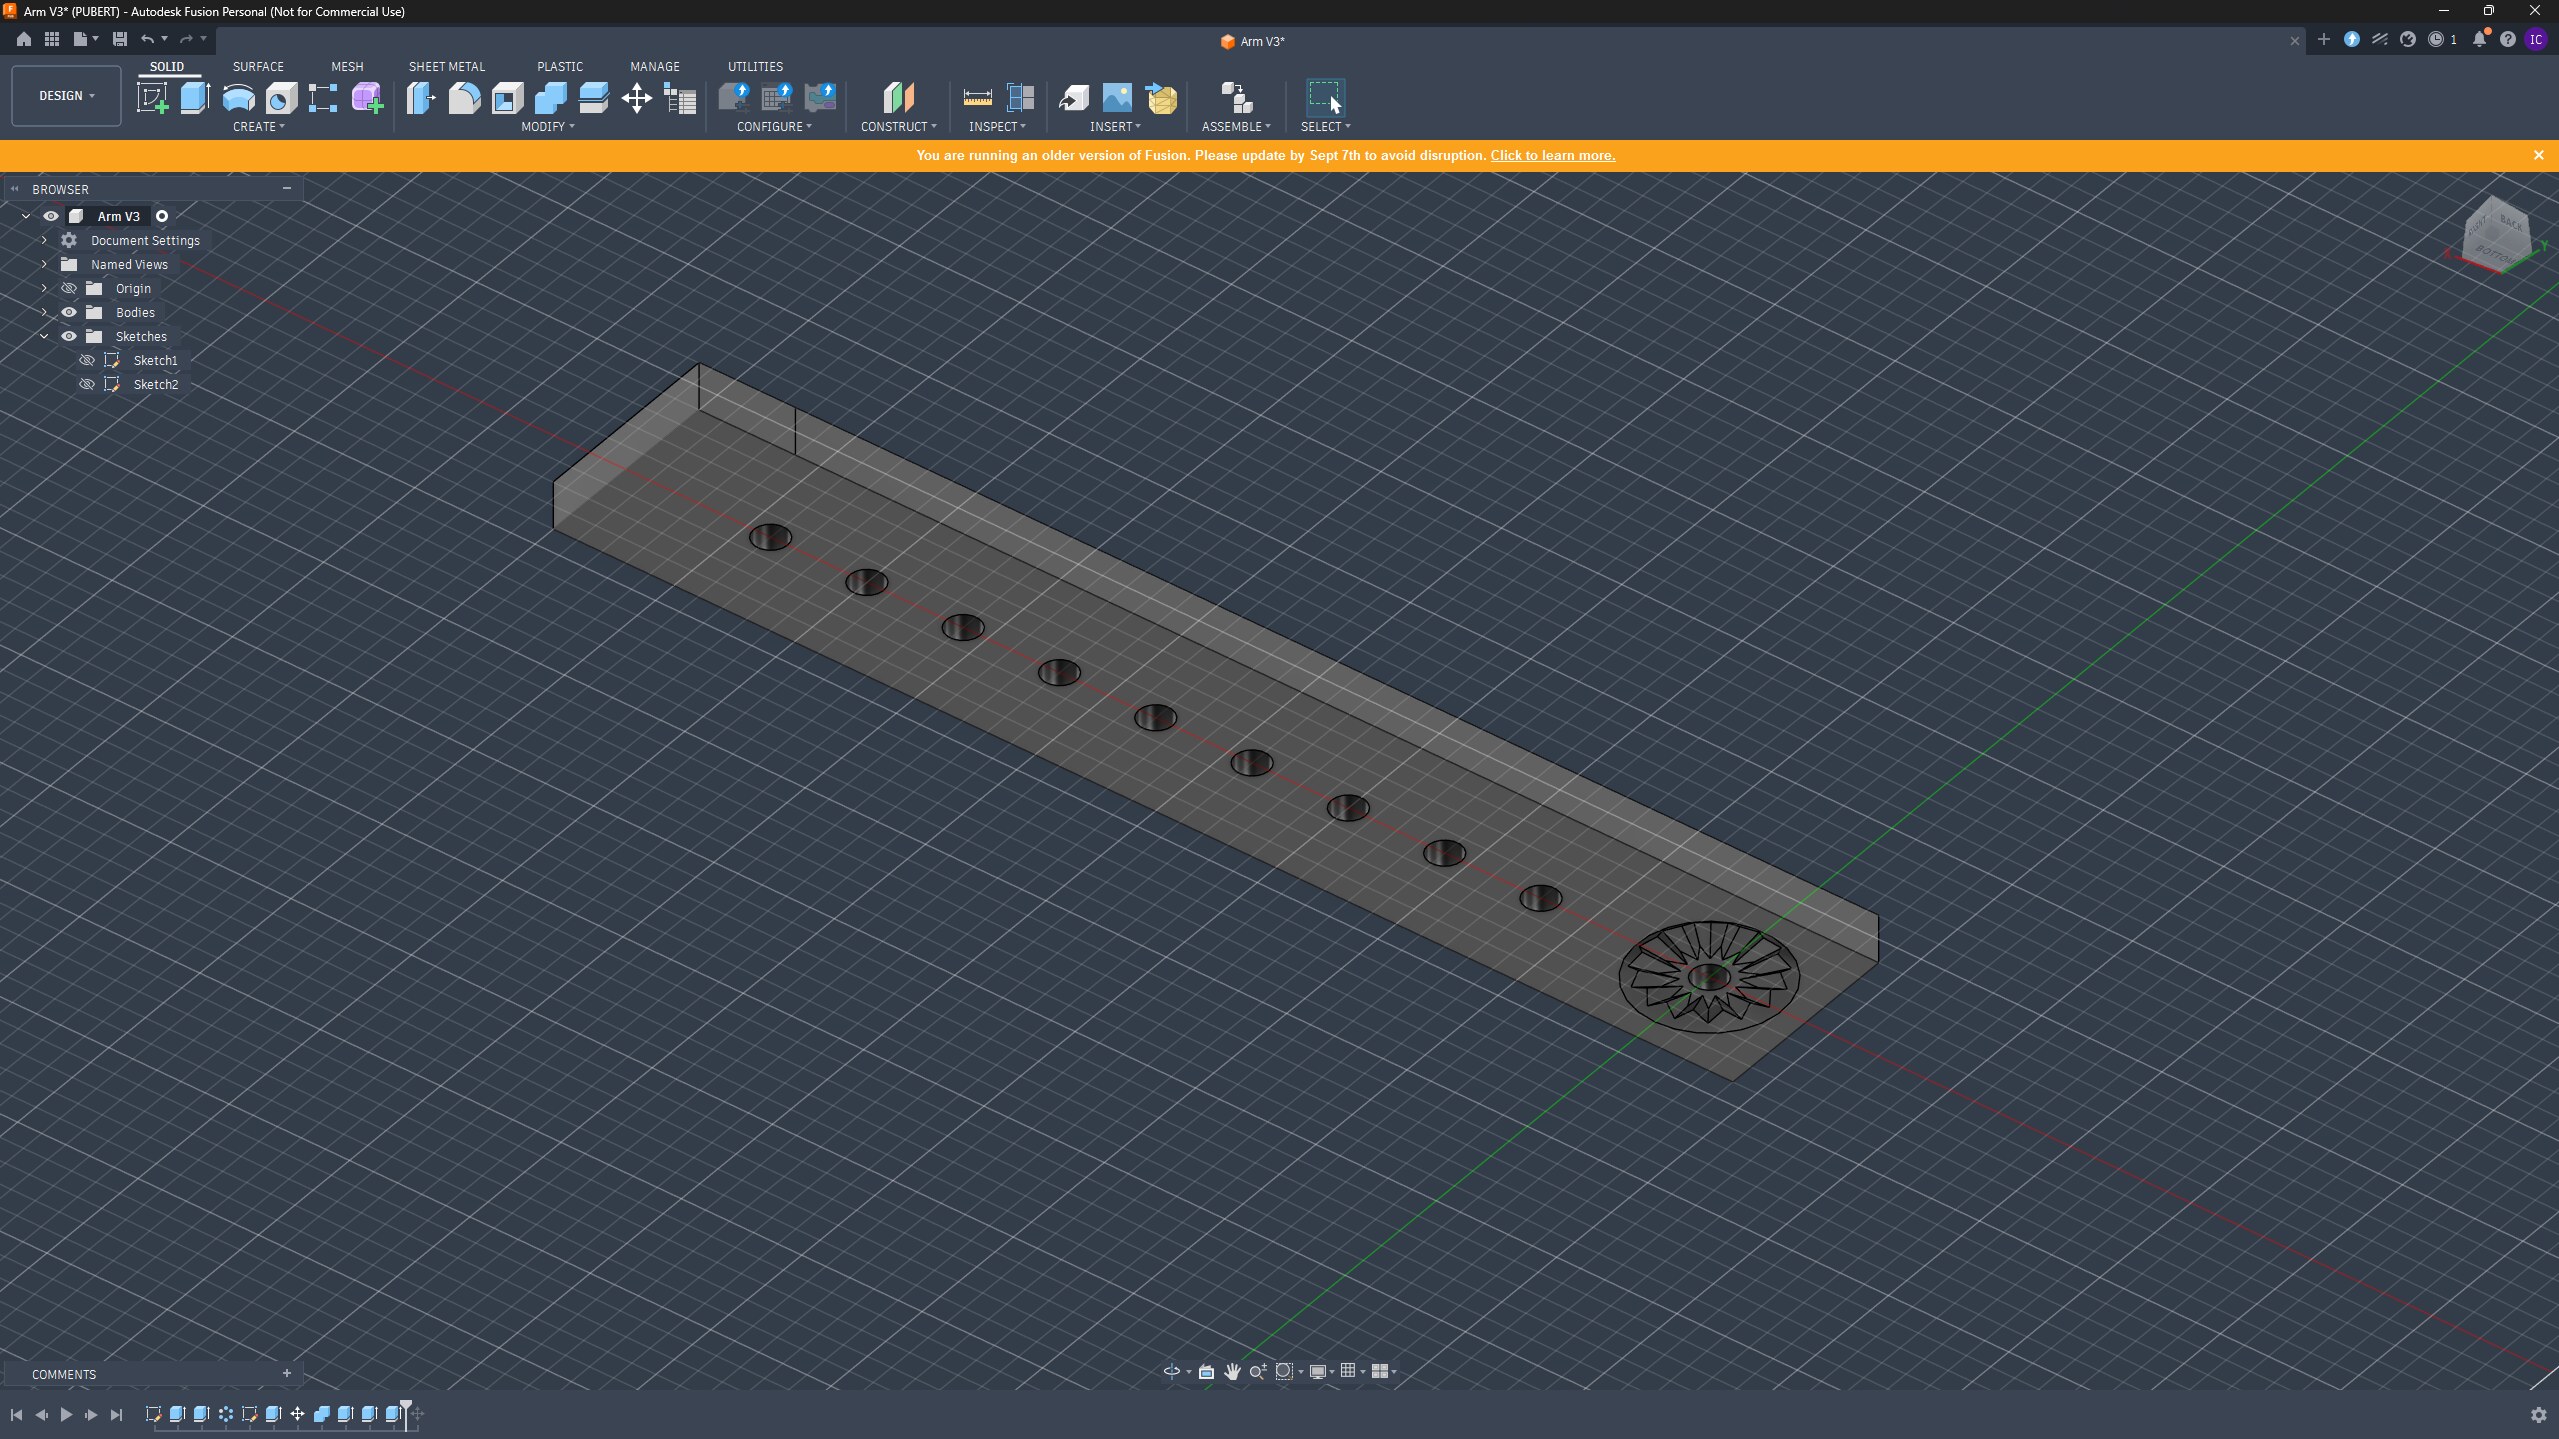2559x1439 pixels.
Task: Dismiss the orange update warning banner
Action: point(2538,155)
